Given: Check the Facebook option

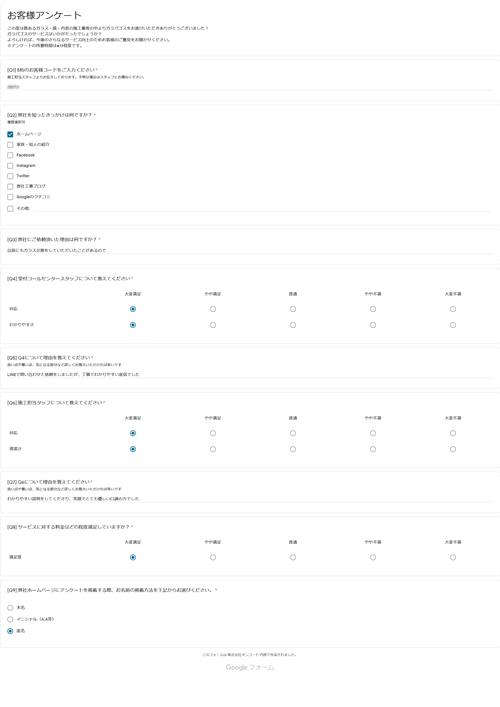Looking at the screenshot, I should [x=10, y=155].
